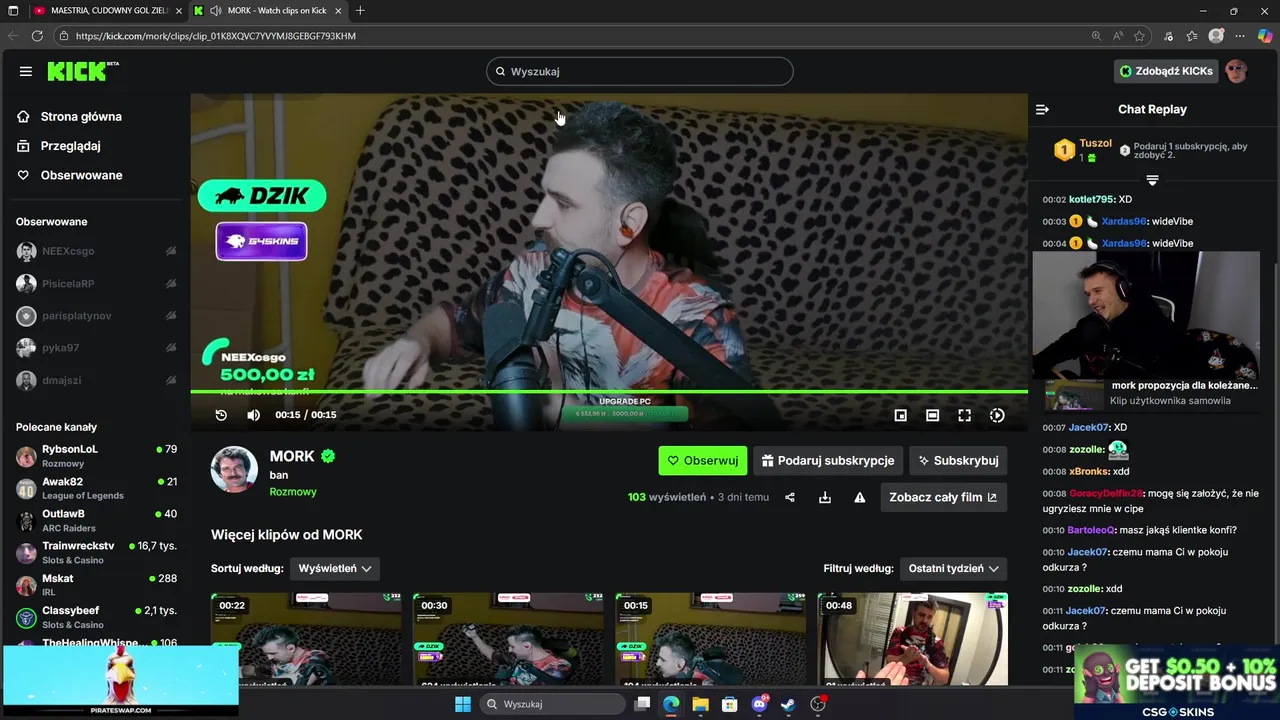Open Zobacz cały film link
The height and width of the screenshot is (720, 1280).
(943, 497)
